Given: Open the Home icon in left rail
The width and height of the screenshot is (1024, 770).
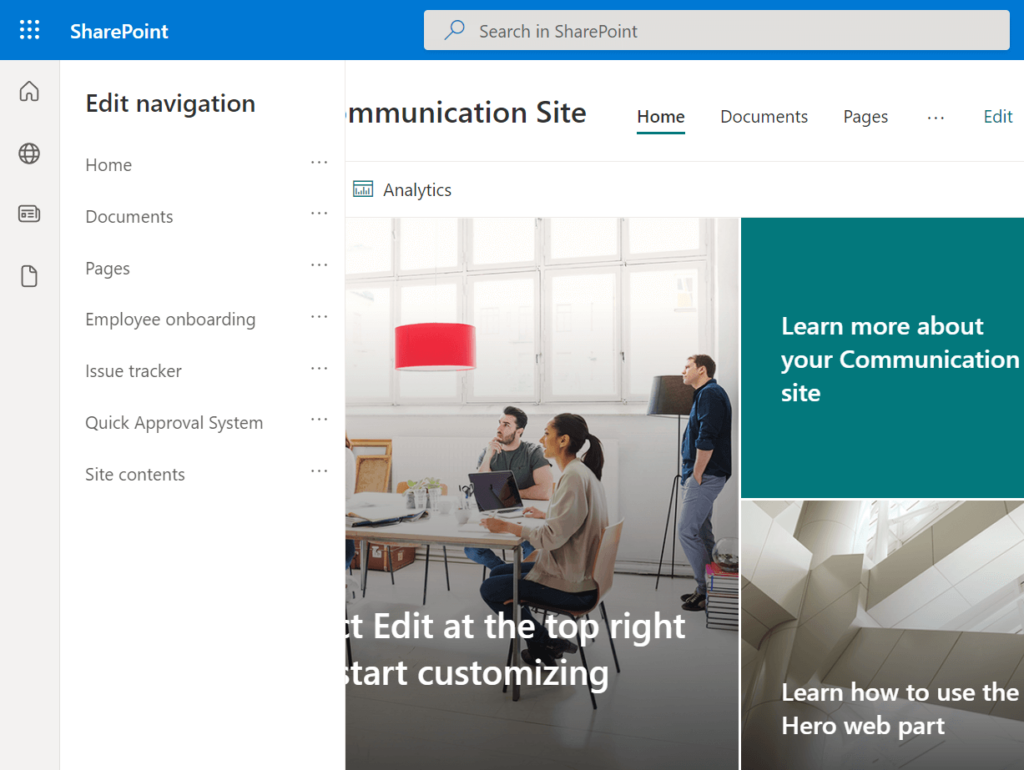Looking at the screenshot, I should coord(29,91).
